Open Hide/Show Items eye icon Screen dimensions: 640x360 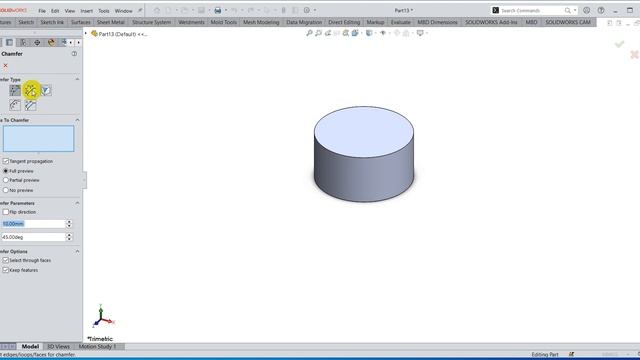[383, 33]
